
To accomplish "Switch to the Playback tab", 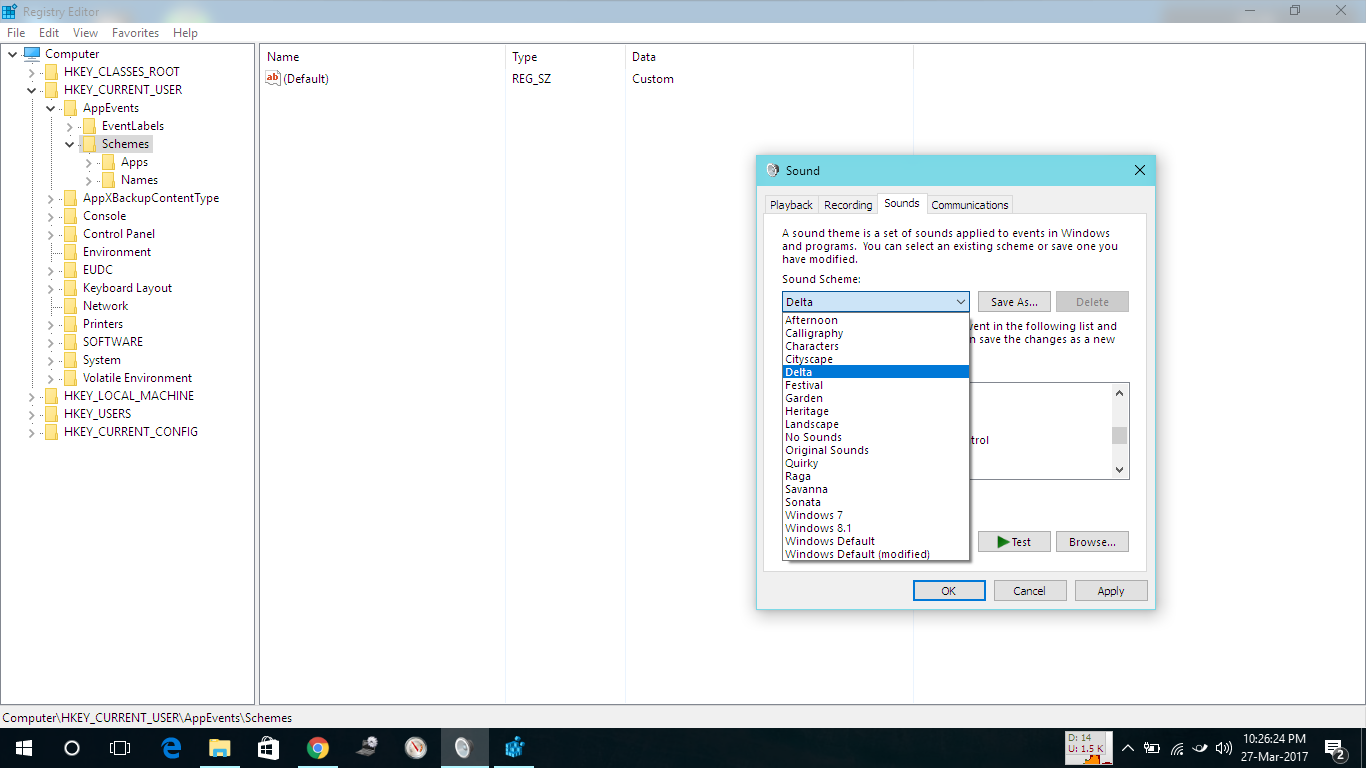I will pyautogui.click(x=791, y=205).
